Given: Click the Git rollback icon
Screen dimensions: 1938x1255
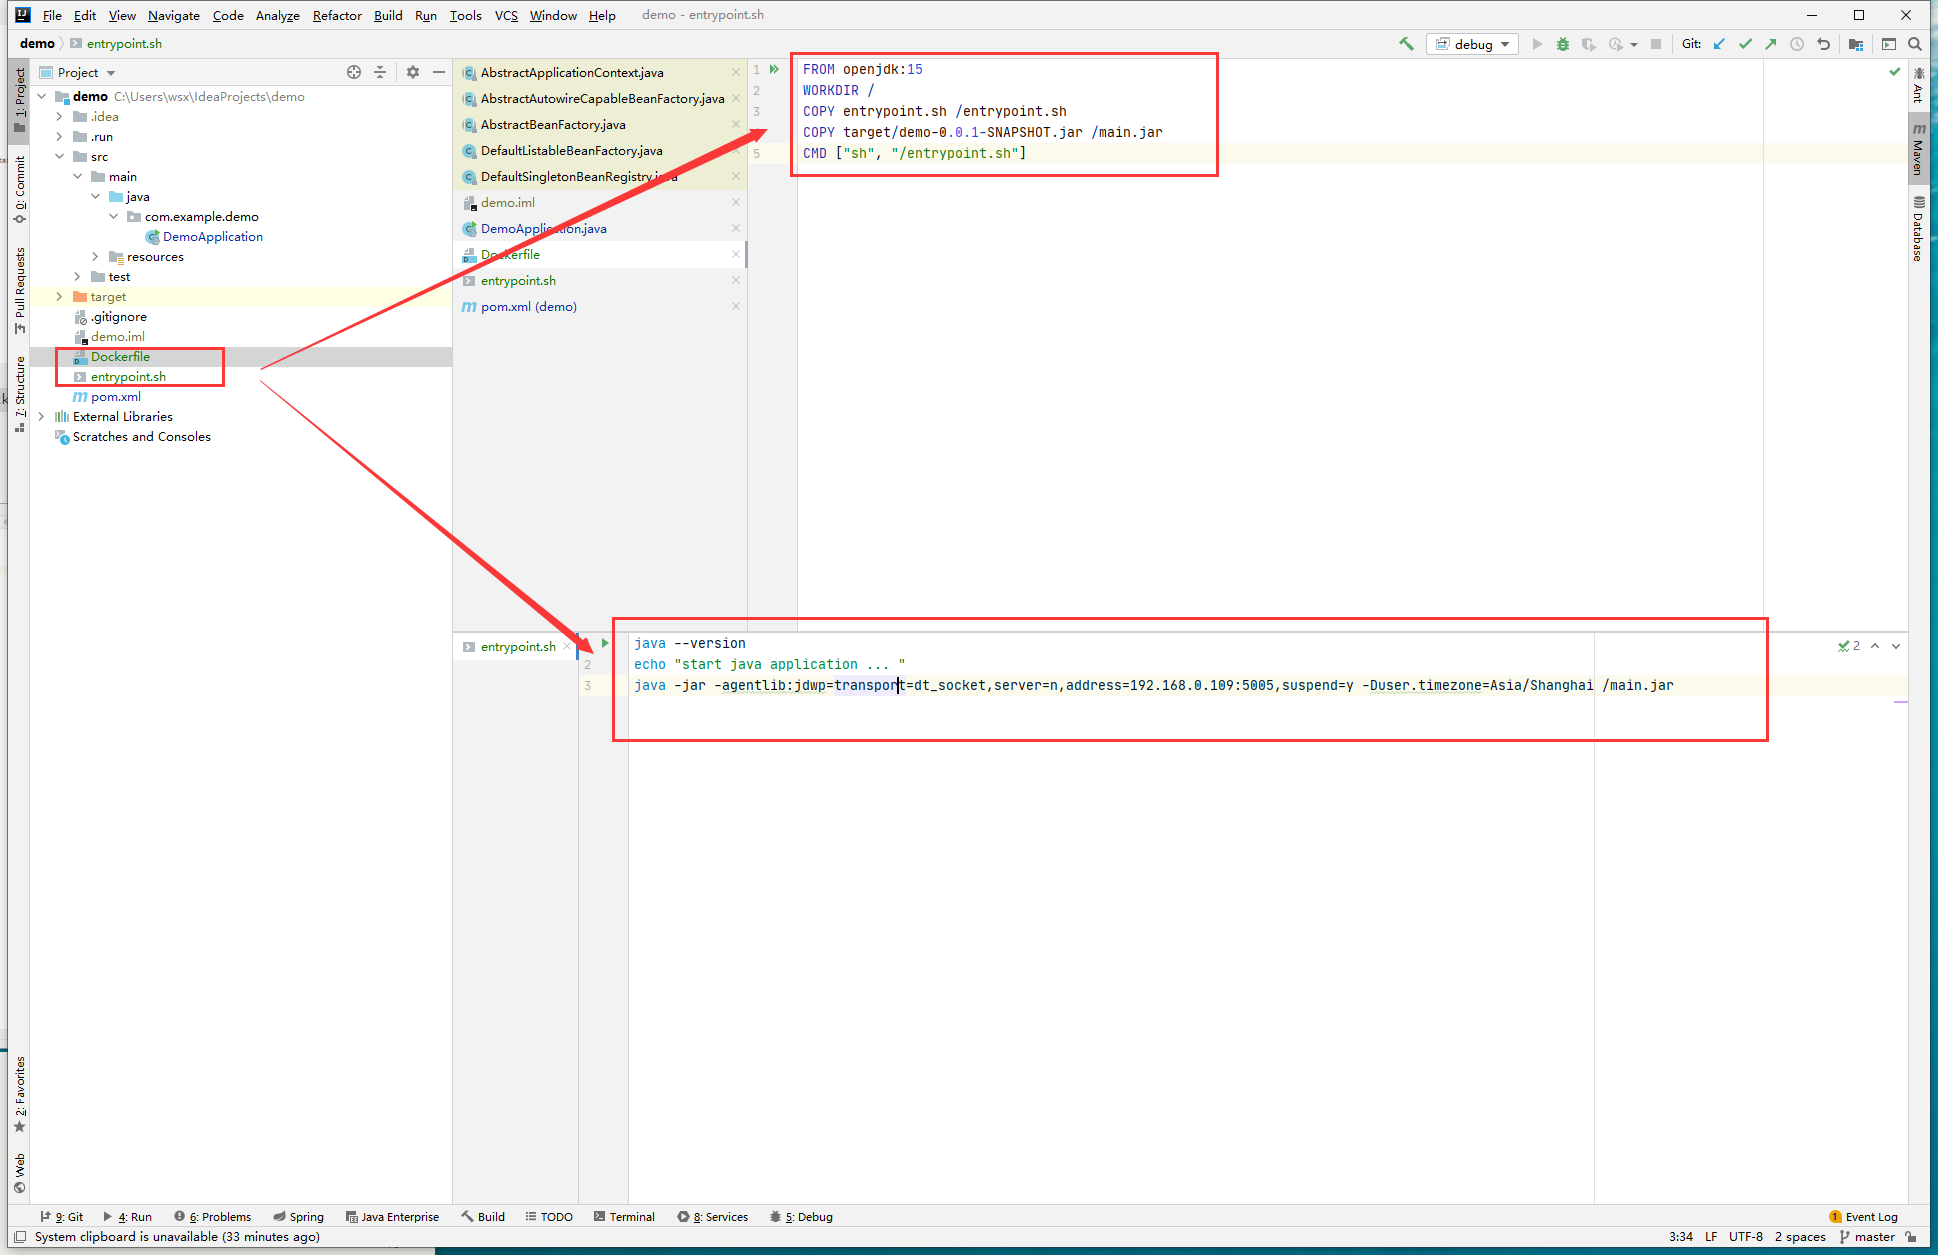Looking at the screenshot, I should tap(1823, 44).
